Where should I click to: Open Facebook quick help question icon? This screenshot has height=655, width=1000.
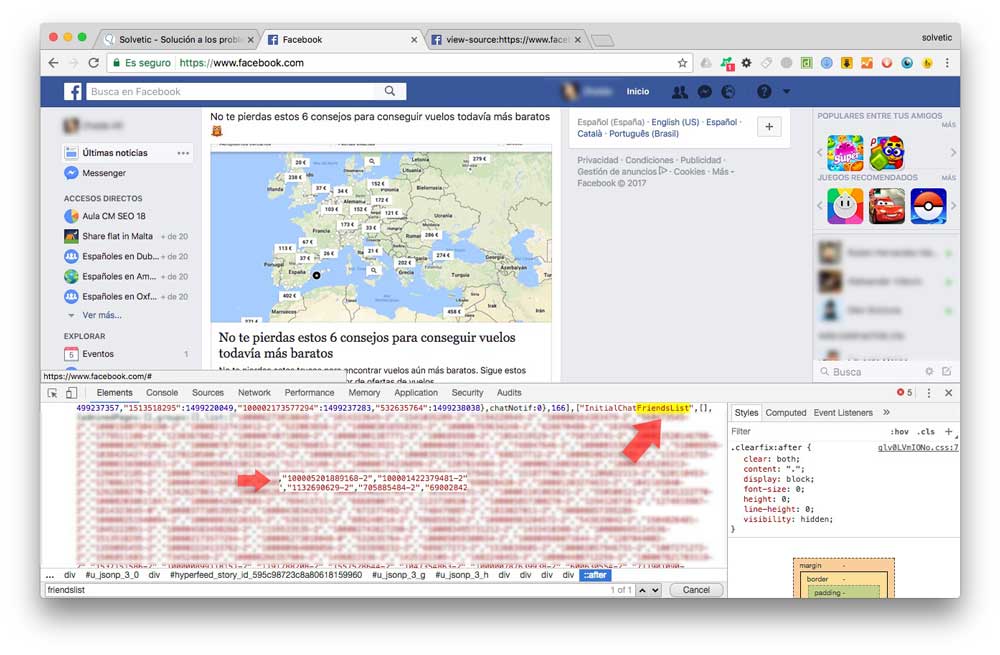click(x=764, y=92)
